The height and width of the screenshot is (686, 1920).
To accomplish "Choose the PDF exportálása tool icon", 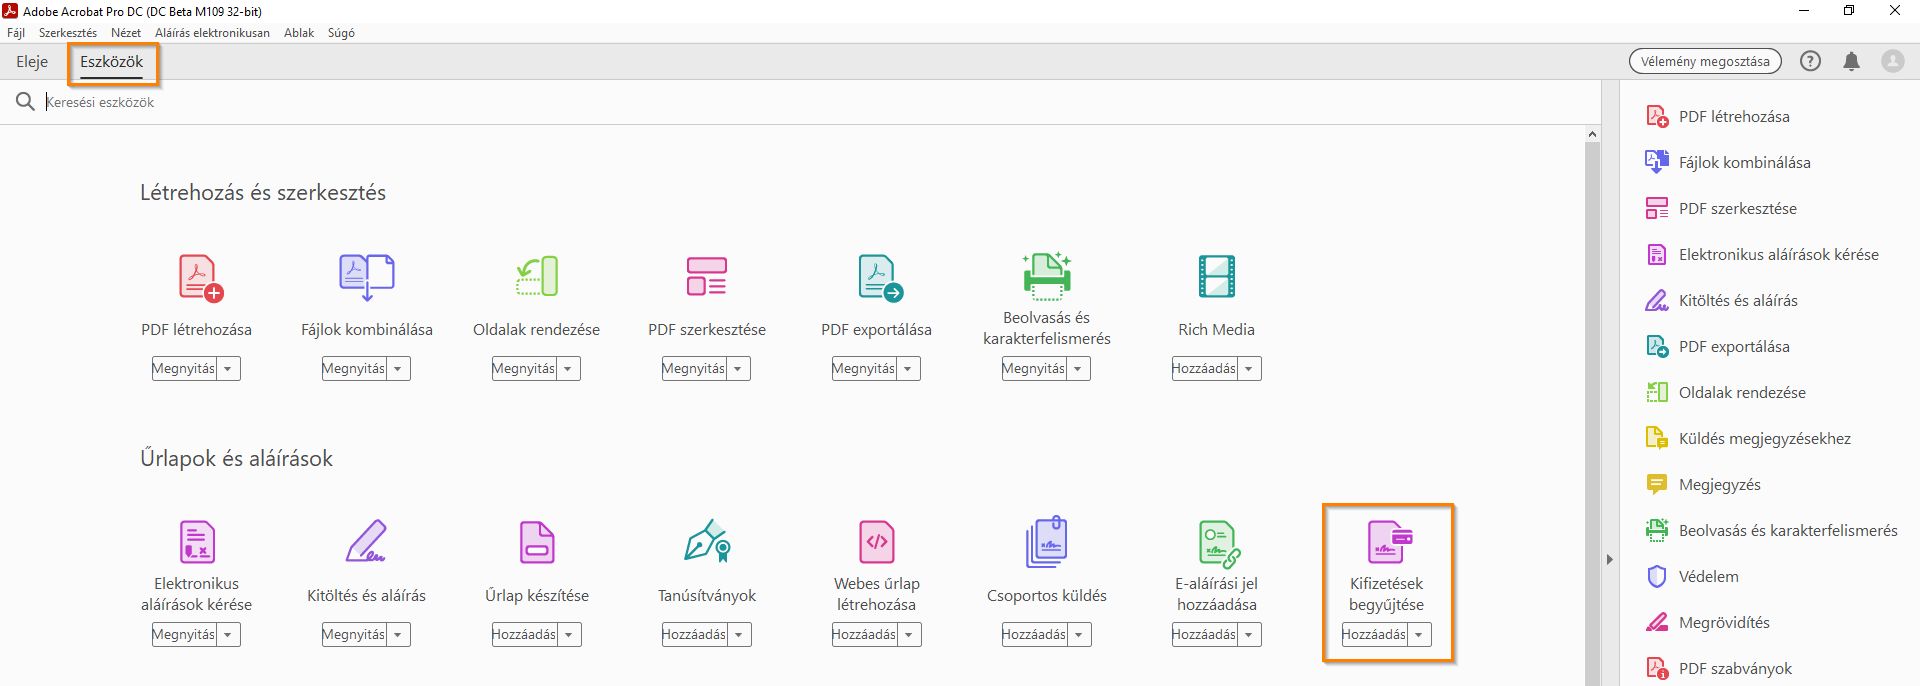I will click(x=880, y=277).
